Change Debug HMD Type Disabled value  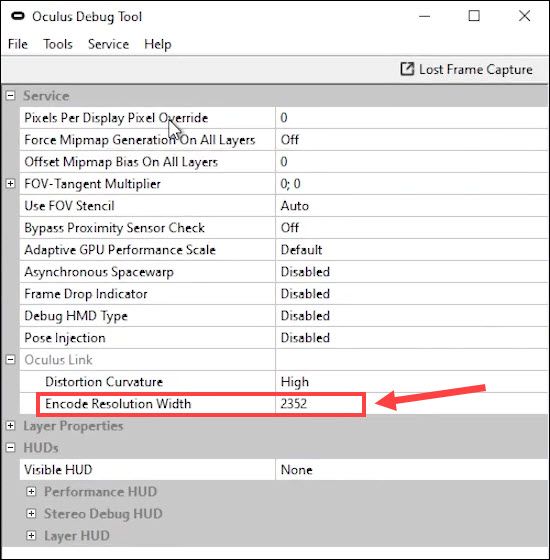412,316
